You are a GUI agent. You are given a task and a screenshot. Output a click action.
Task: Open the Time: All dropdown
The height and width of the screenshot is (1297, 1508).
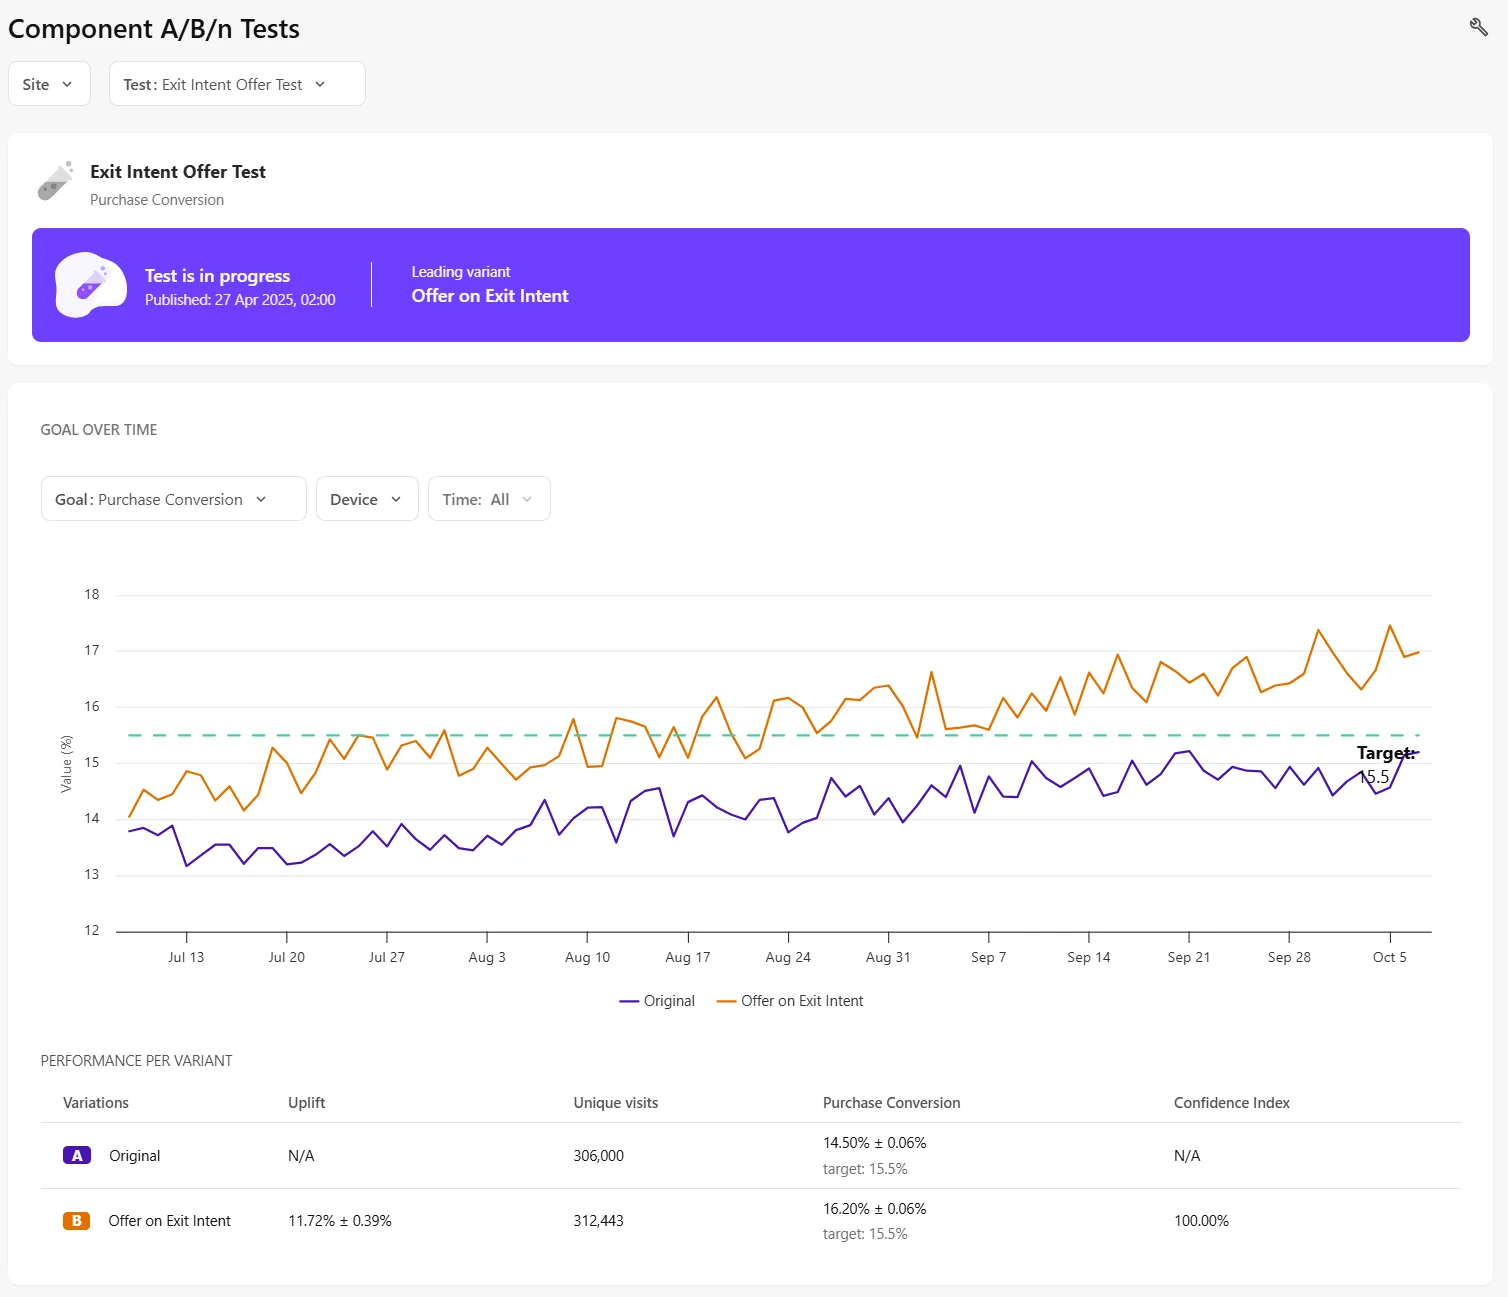click(489, 499)
